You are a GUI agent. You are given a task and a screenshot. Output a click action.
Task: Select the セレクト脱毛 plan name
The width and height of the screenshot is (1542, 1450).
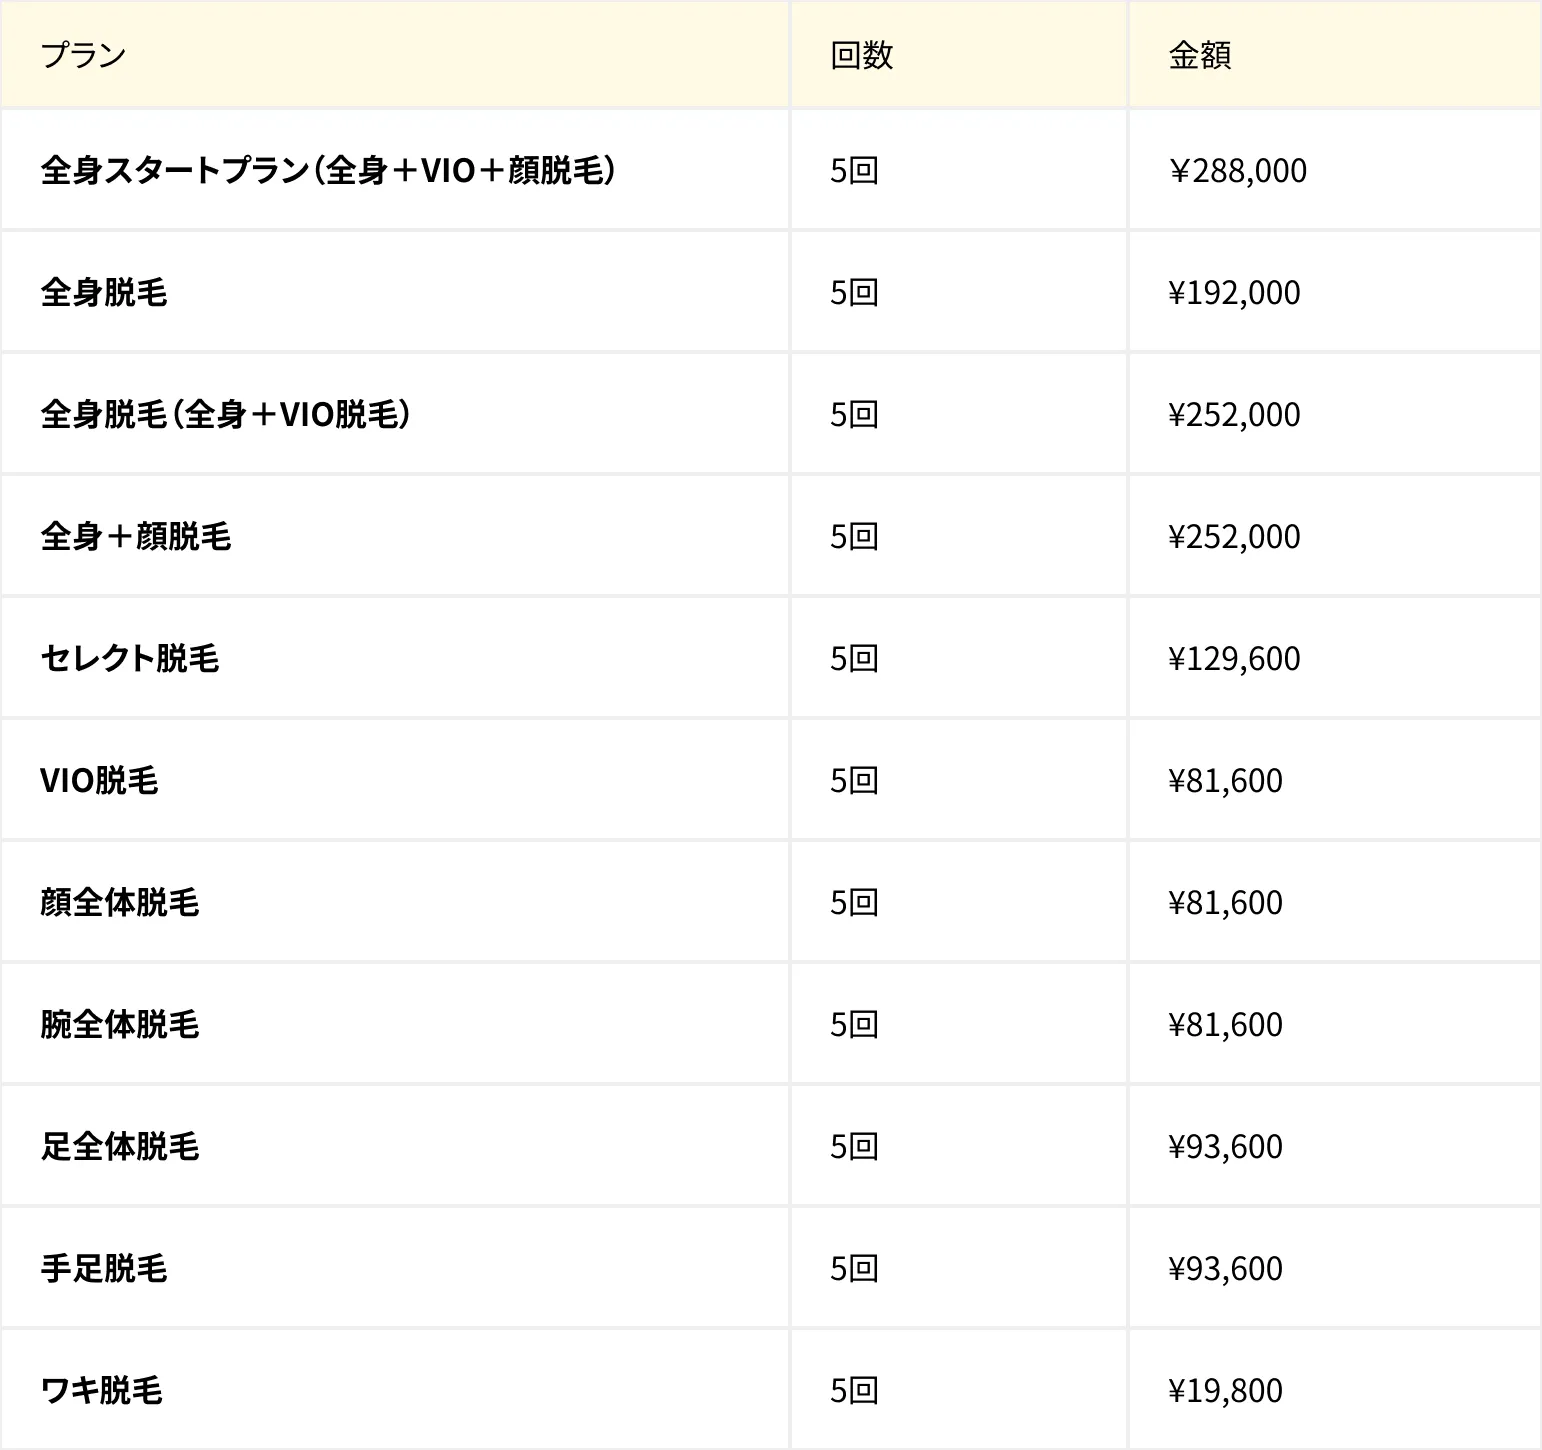pos(130,659)
